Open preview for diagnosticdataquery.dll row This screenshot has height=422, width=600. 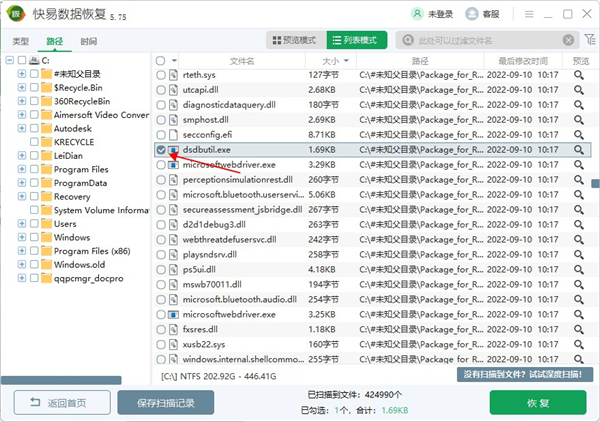click(x=579, y=105)
